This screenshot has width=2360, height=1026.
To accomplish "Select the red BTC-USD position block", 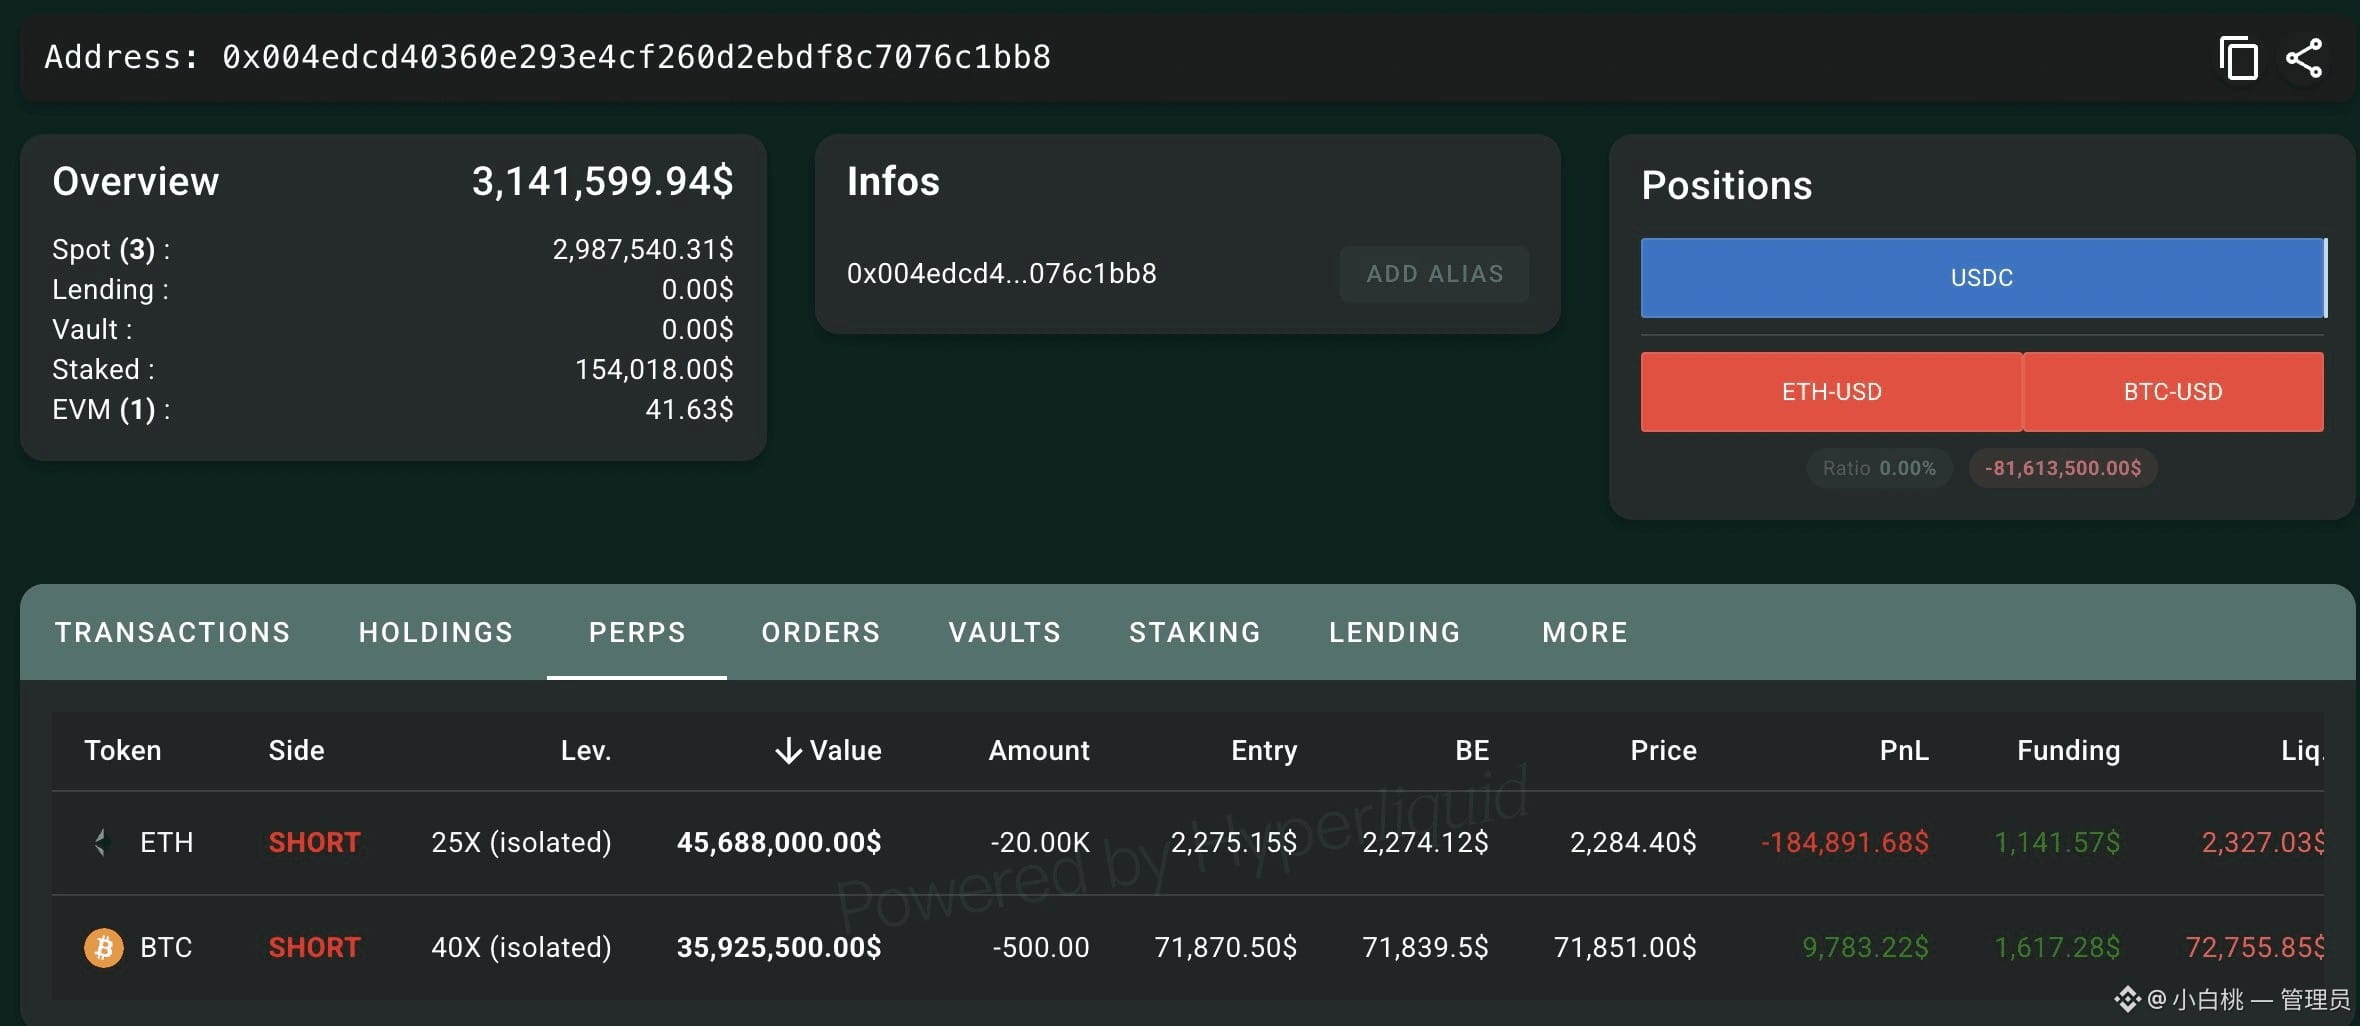I will [x=2173, y=392].
